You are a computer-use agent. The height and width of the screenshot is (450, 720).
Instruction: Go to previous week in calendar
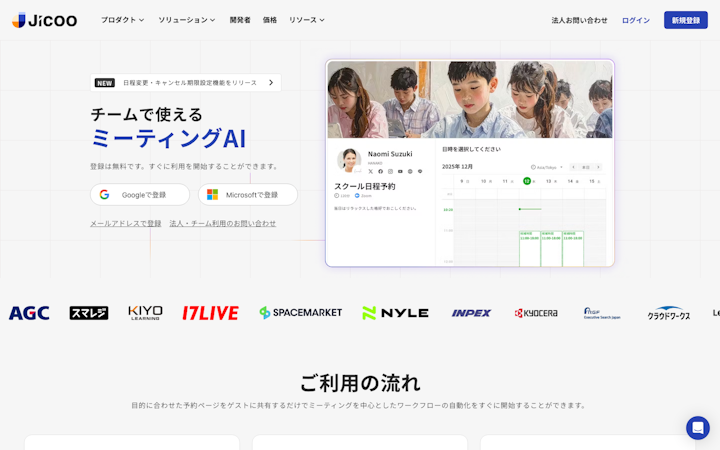click(x=573, y=167)
